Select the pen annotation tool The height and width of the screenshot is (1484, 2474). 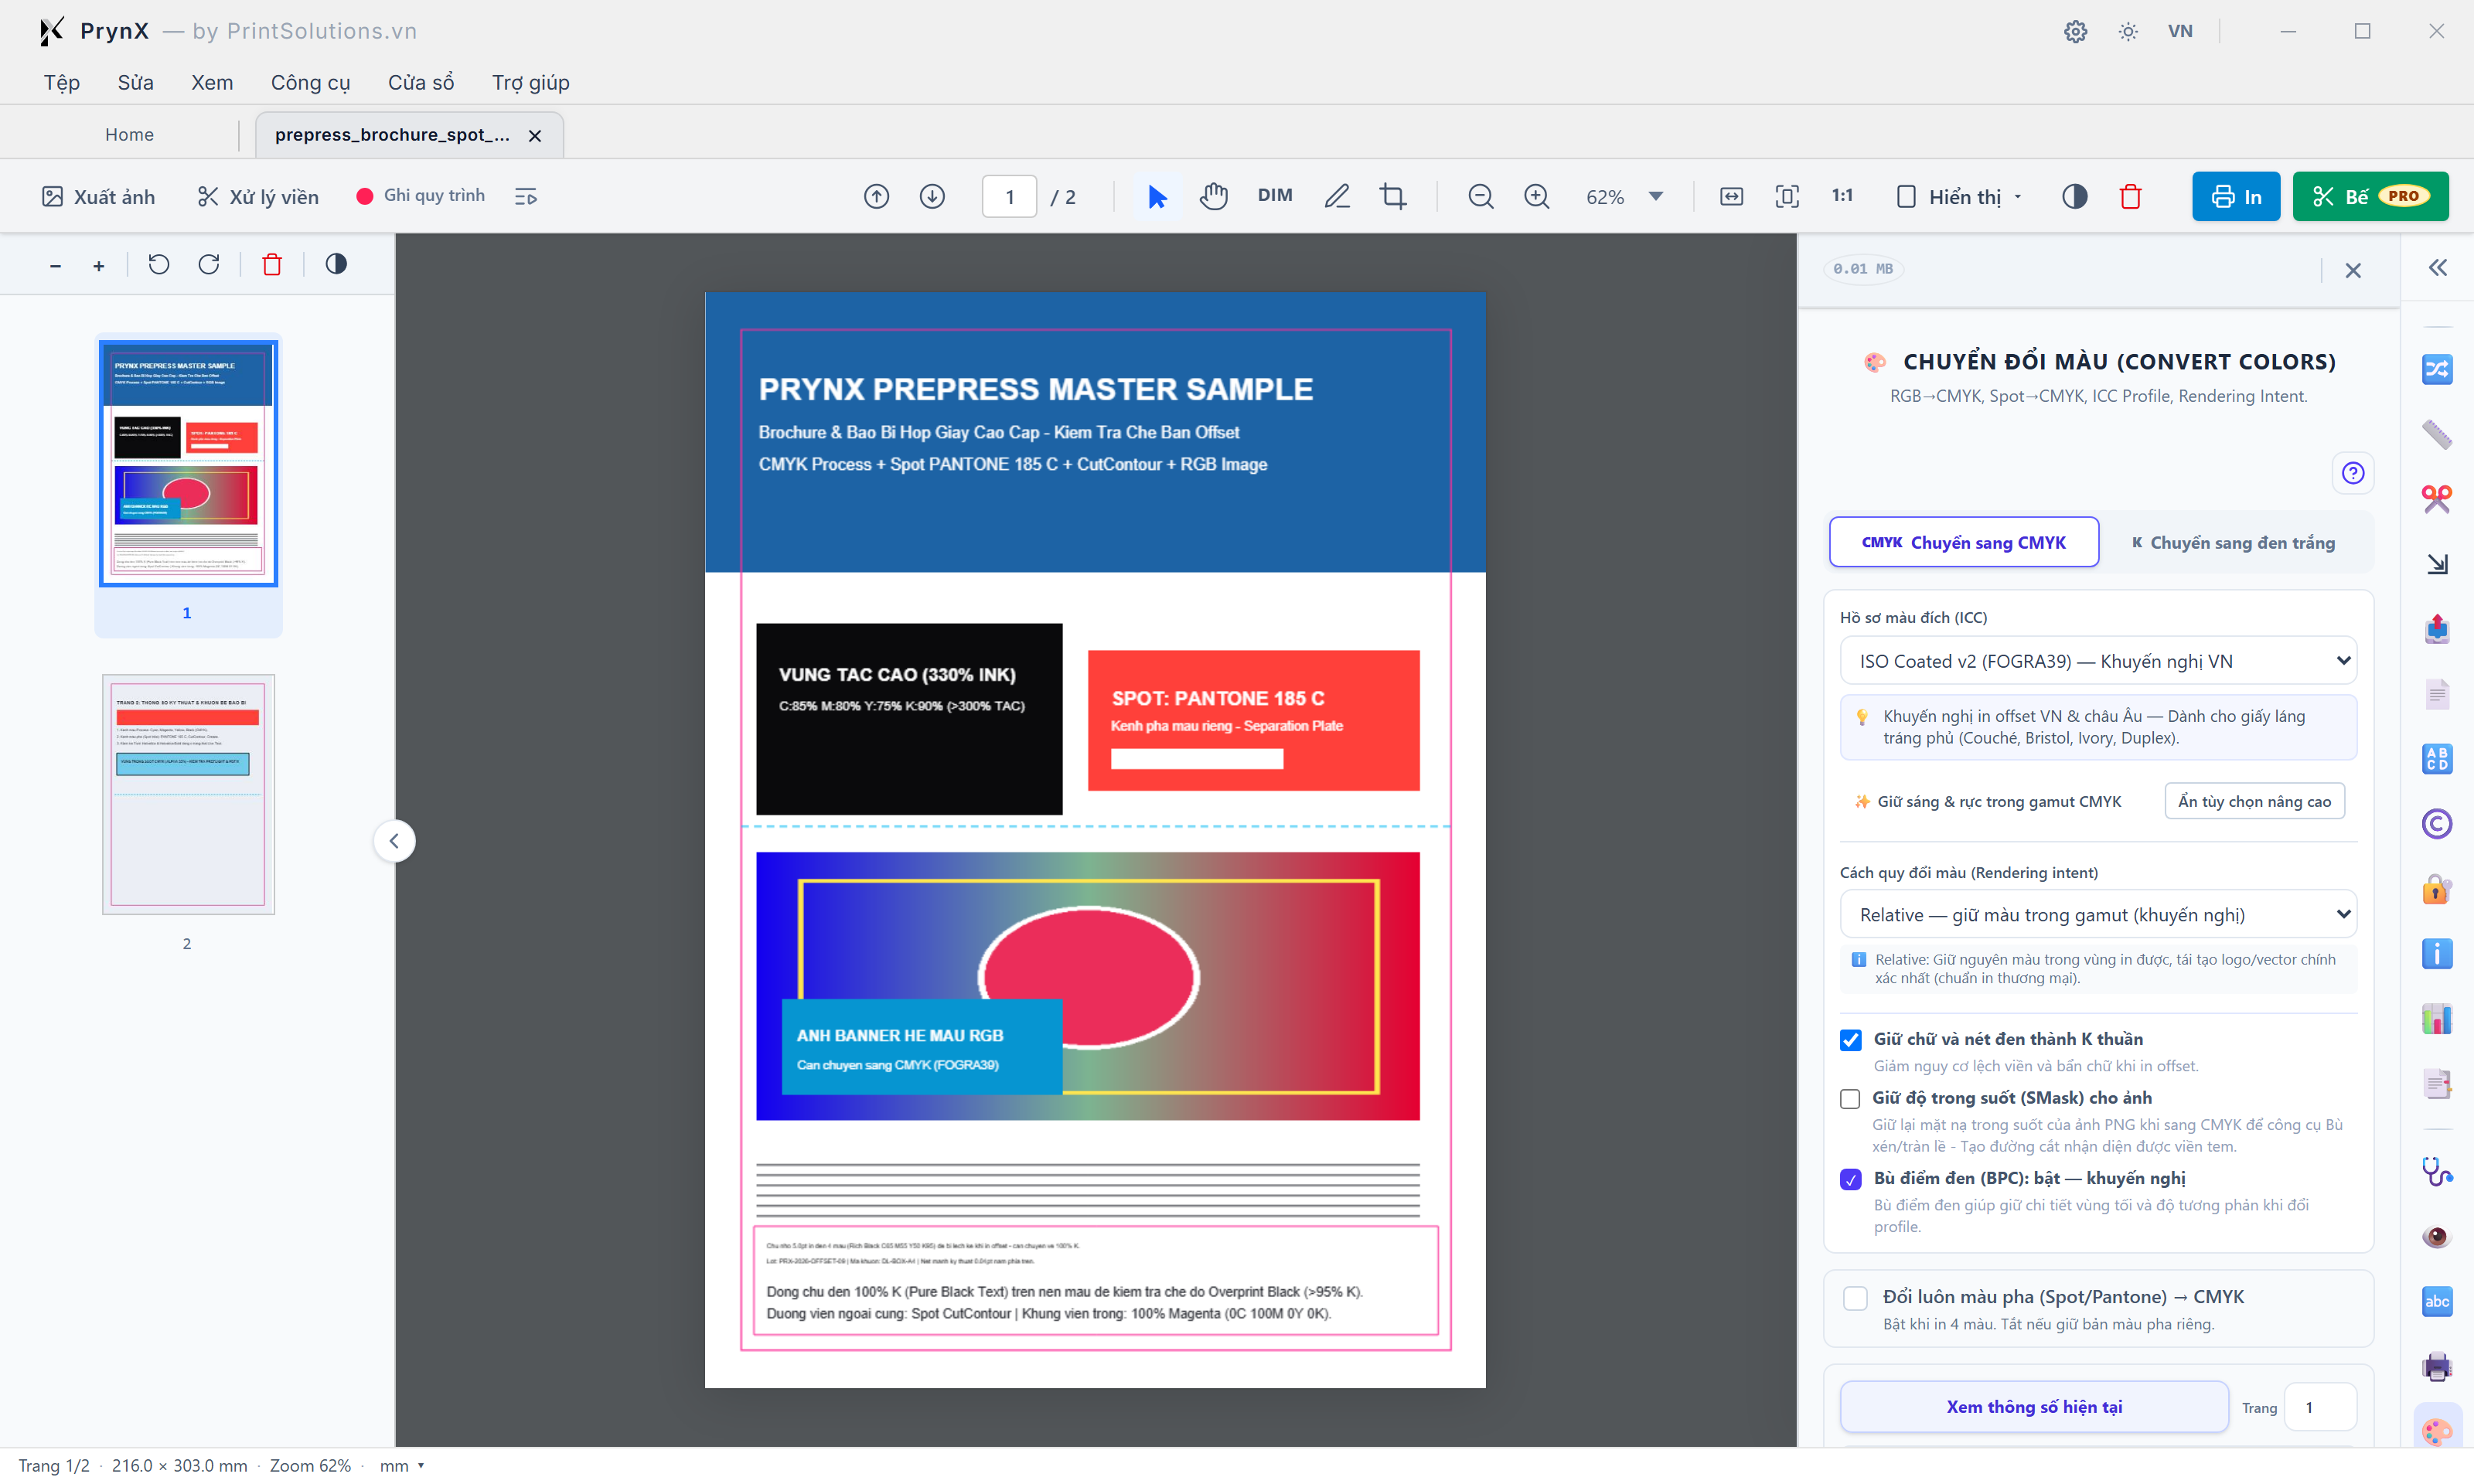tap(1337, 197)
